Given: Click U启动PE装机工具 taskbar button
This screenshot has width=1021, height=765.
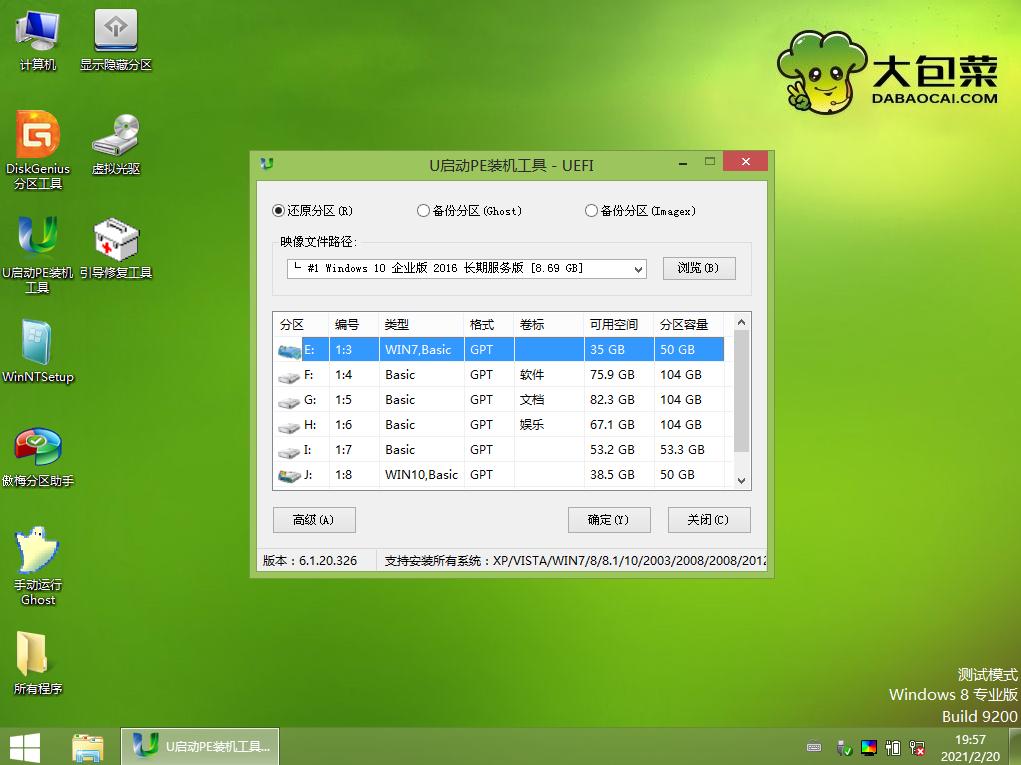Looking at the screenshot, I should (x=200, y=747).
